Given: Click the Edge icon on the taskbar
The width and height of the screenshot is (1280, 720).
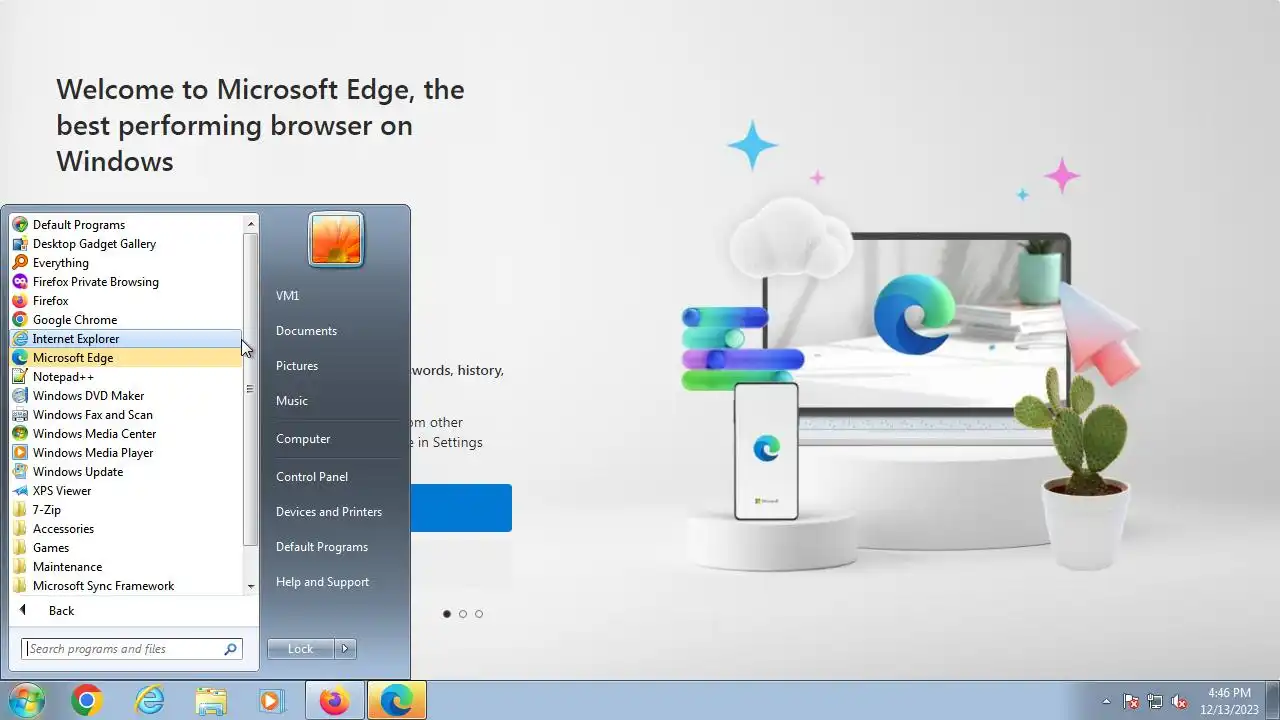Looking at the screenshot, I should pos(397,701).
